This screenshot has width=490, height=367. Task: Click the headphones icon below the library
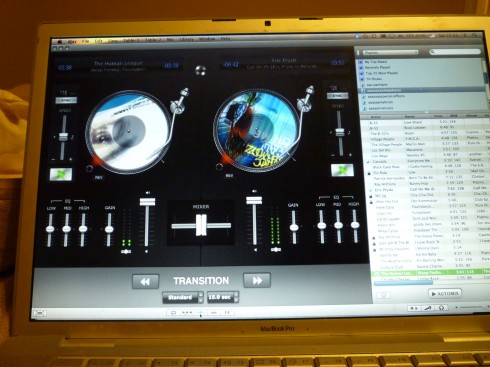pyautogui.click(x=441, y=308)
